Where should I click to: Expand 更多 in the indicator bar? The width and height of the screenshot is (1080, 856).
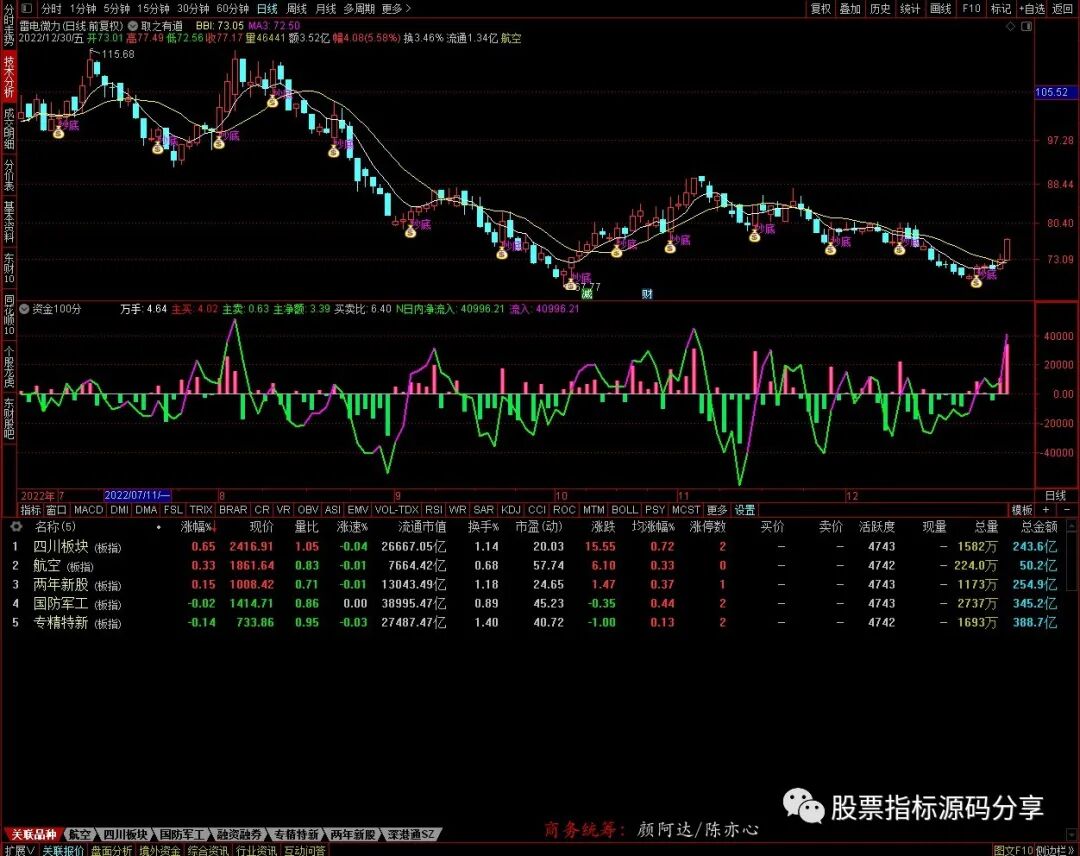pyautogui.click(x=716, y=510)
